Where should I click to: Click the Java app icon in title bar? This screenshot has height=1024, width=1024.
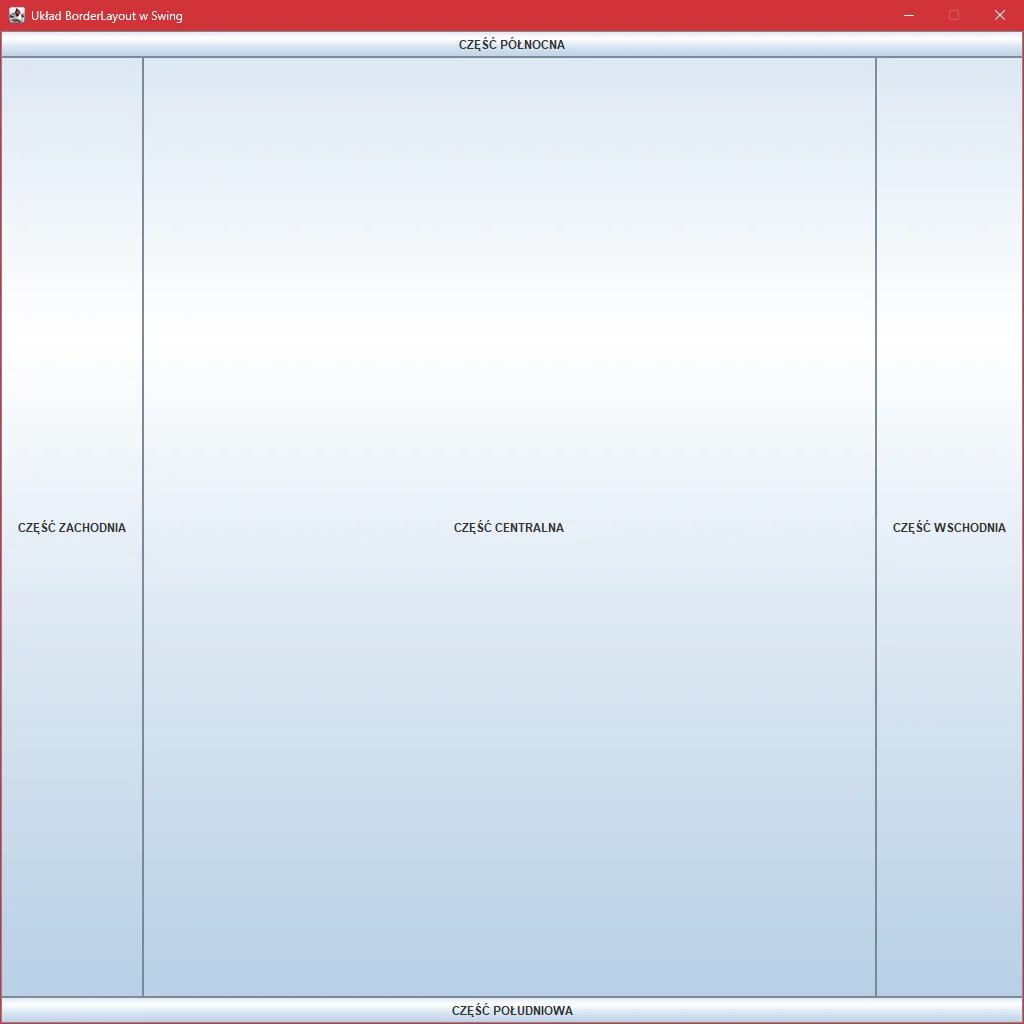tap(16, 15)
